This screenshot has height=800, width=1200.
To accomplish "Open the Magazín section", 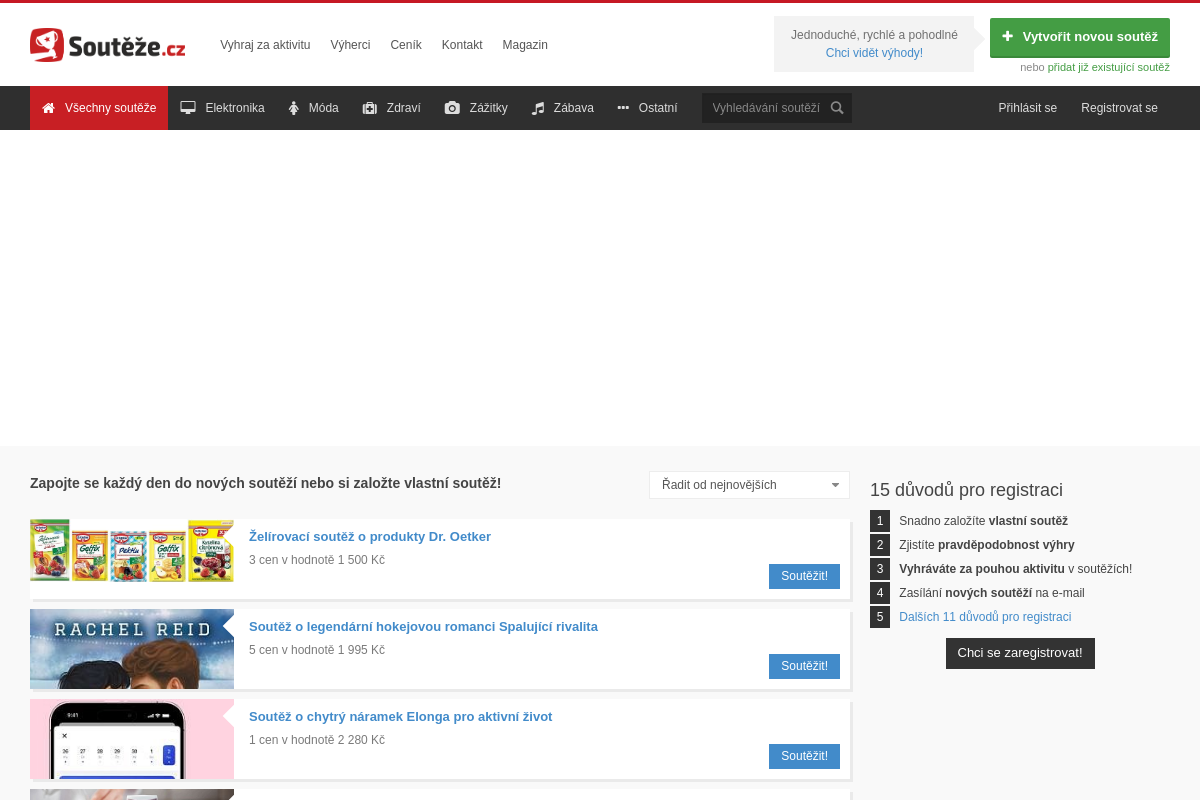I will [x=525, y=45].
